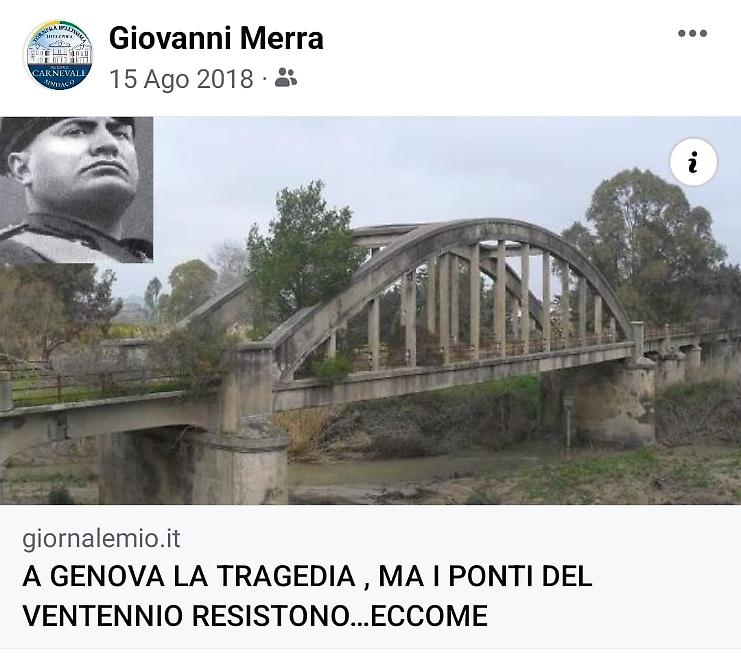This screenshot has width=741, height=670.
Task: Click the gray link card footer area
Action: click(370, 576)
